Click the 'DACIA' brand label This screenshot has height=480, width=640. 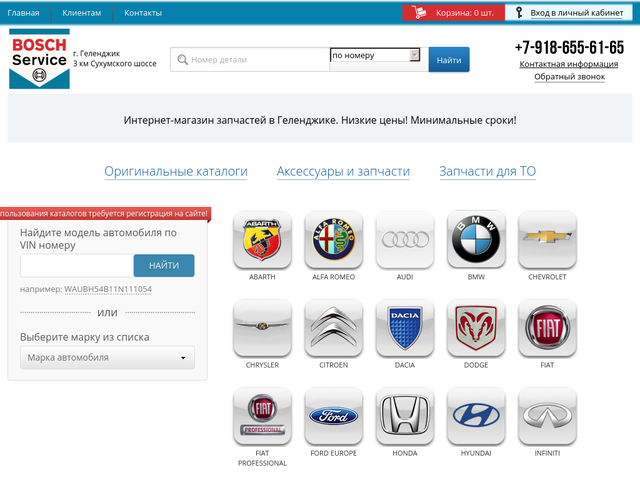click(405, 365)
